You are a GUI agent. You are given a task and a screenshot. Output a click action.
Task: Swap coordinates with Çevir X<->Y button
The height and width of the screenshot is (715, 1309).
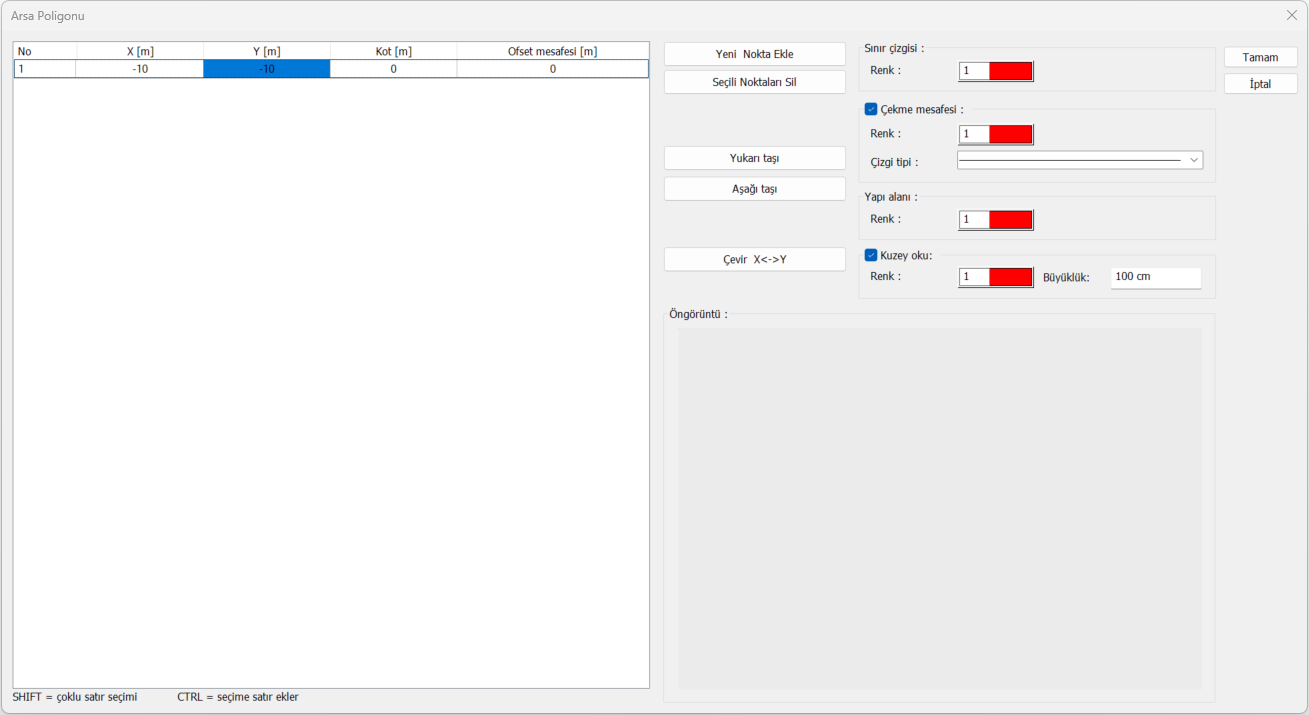(754, 259)
